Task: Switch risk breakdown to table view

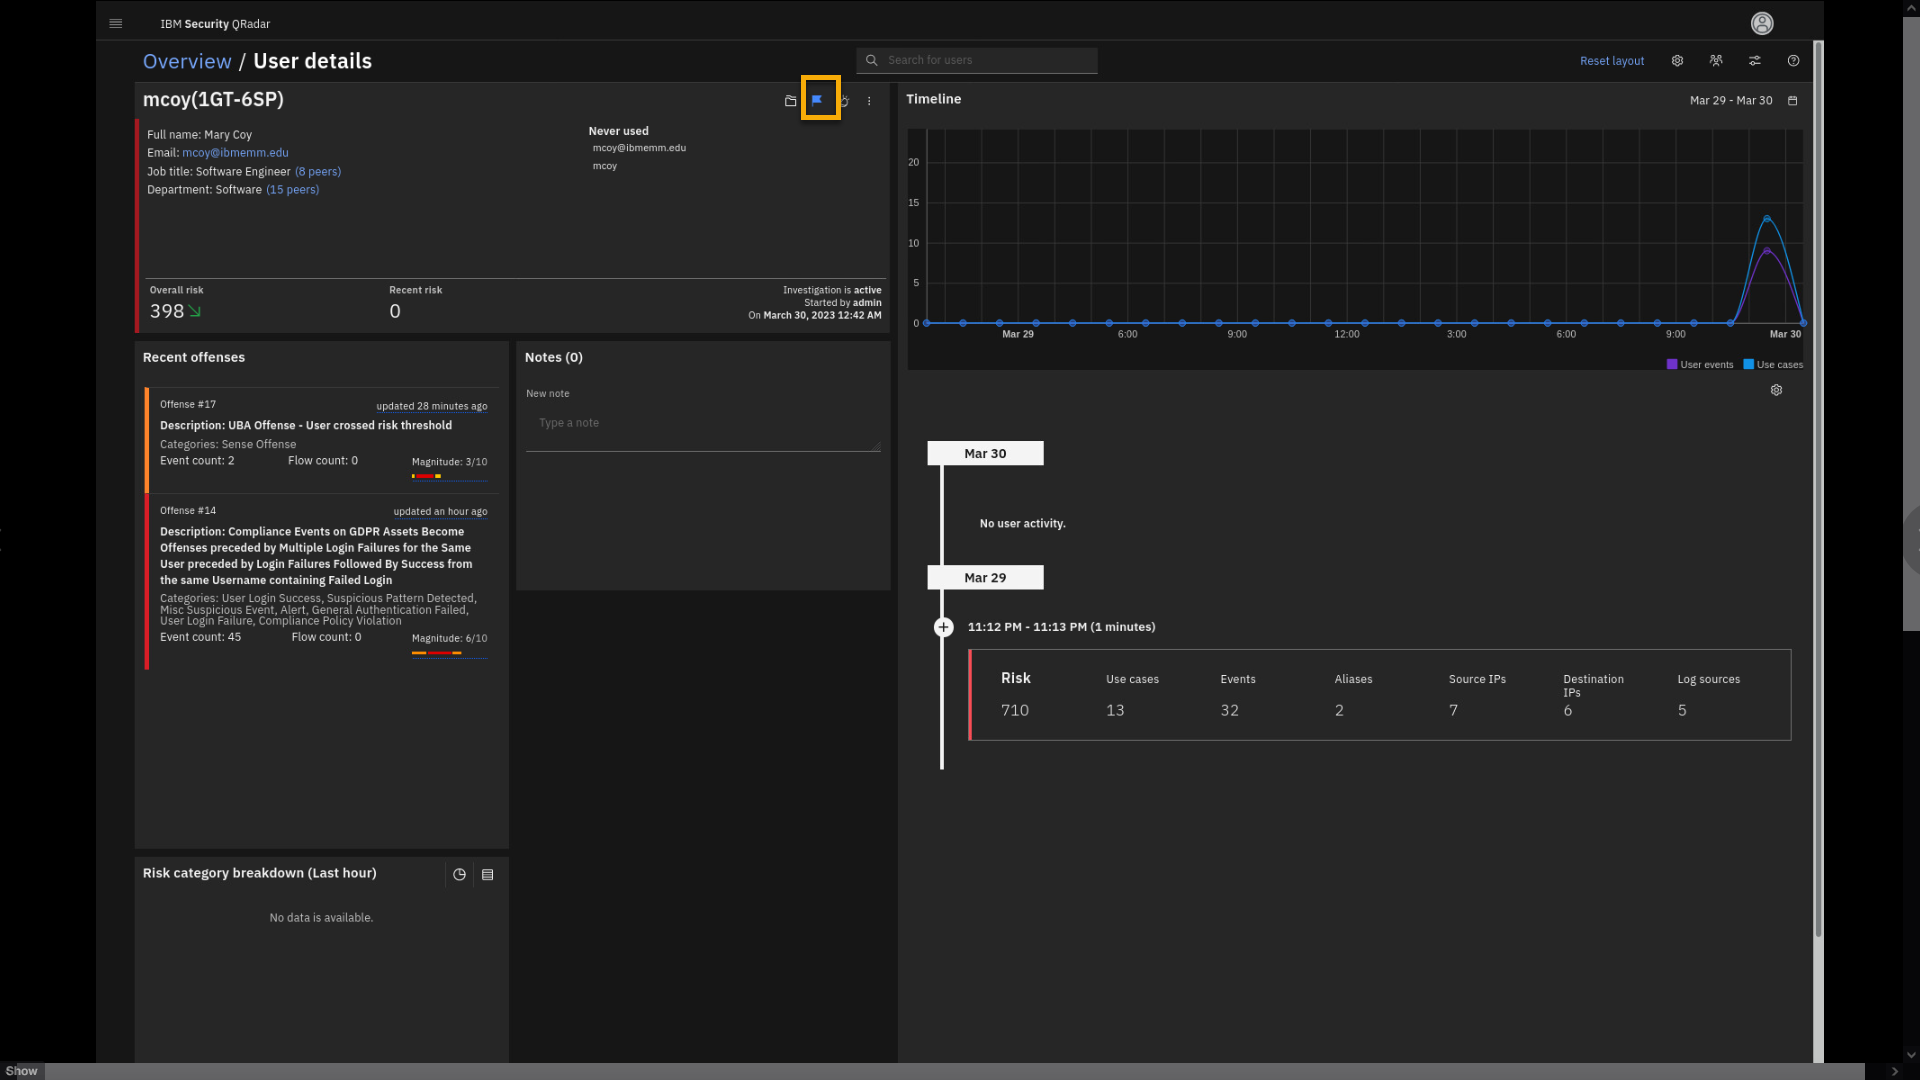Action: 488,874
